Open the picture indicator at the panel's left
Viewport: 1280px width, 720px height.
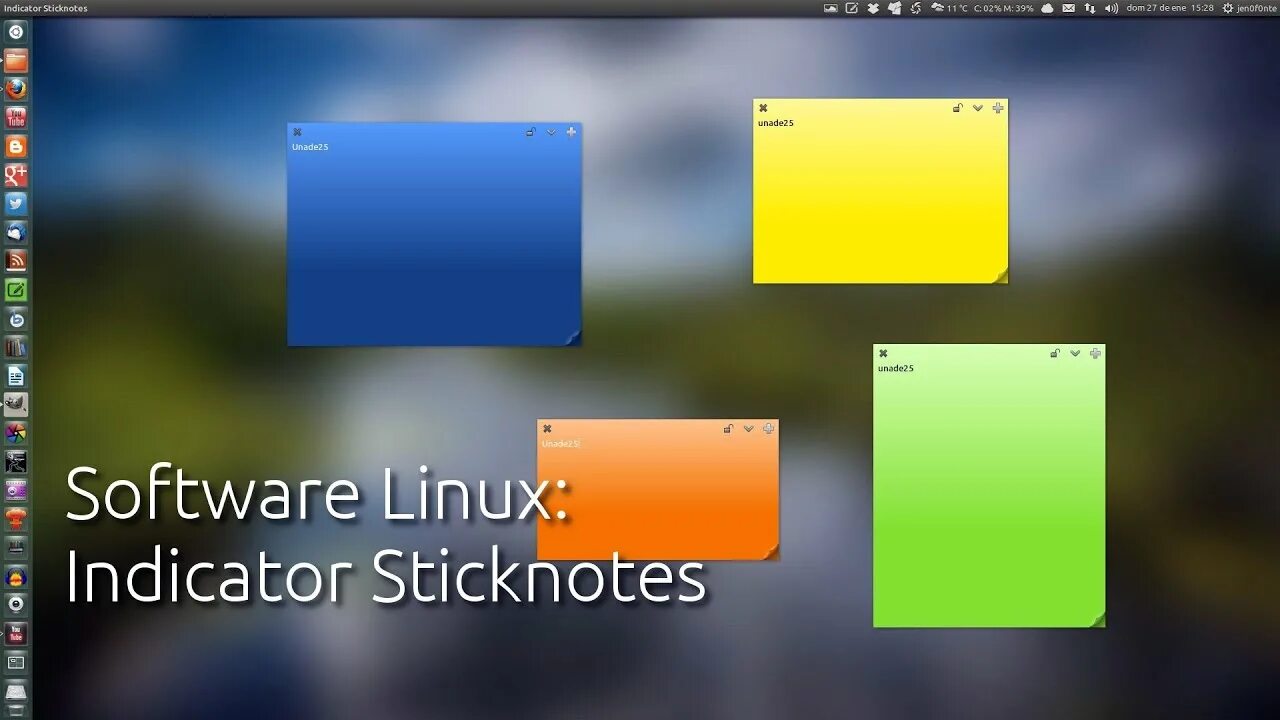[x=831, y=8]
